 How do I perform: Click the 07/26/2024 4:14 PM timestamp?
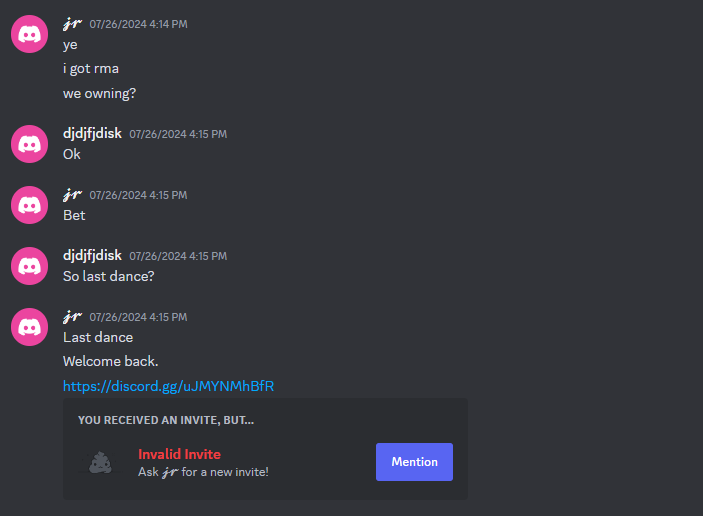tap(139, 24)
